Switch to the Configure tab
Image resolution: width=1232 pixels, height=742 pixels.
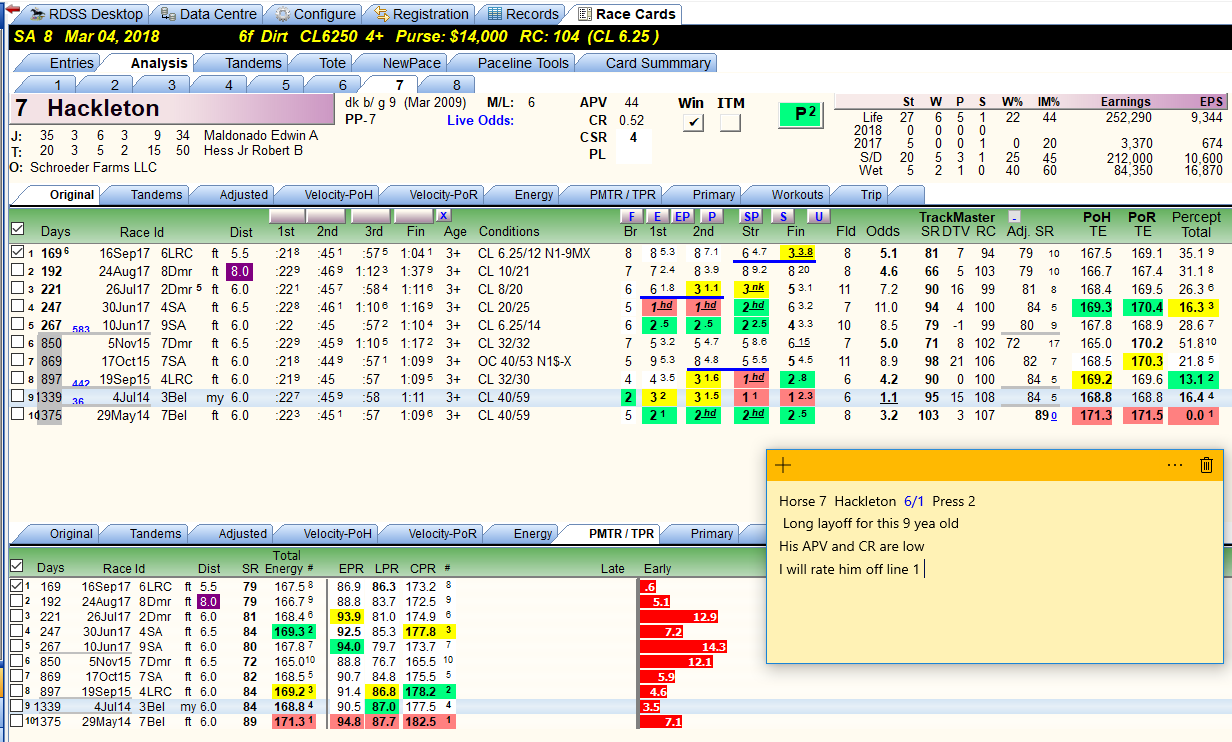315,14
